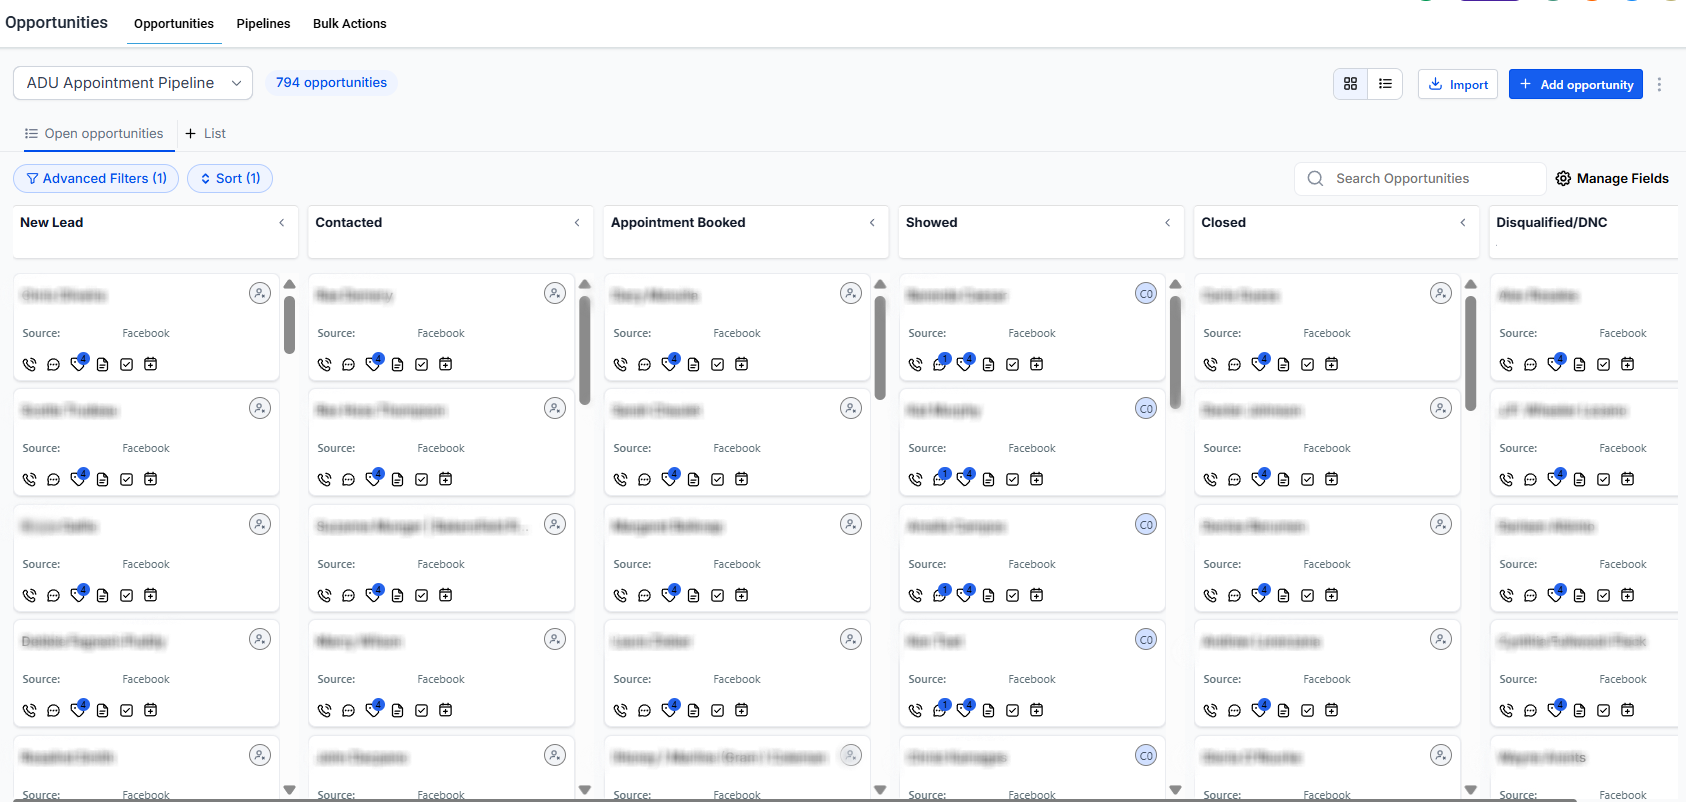The width and height of the screenshot is (1686, 802).
Task: Collapse the Appointment Booked column
Action: coord(872,223)
